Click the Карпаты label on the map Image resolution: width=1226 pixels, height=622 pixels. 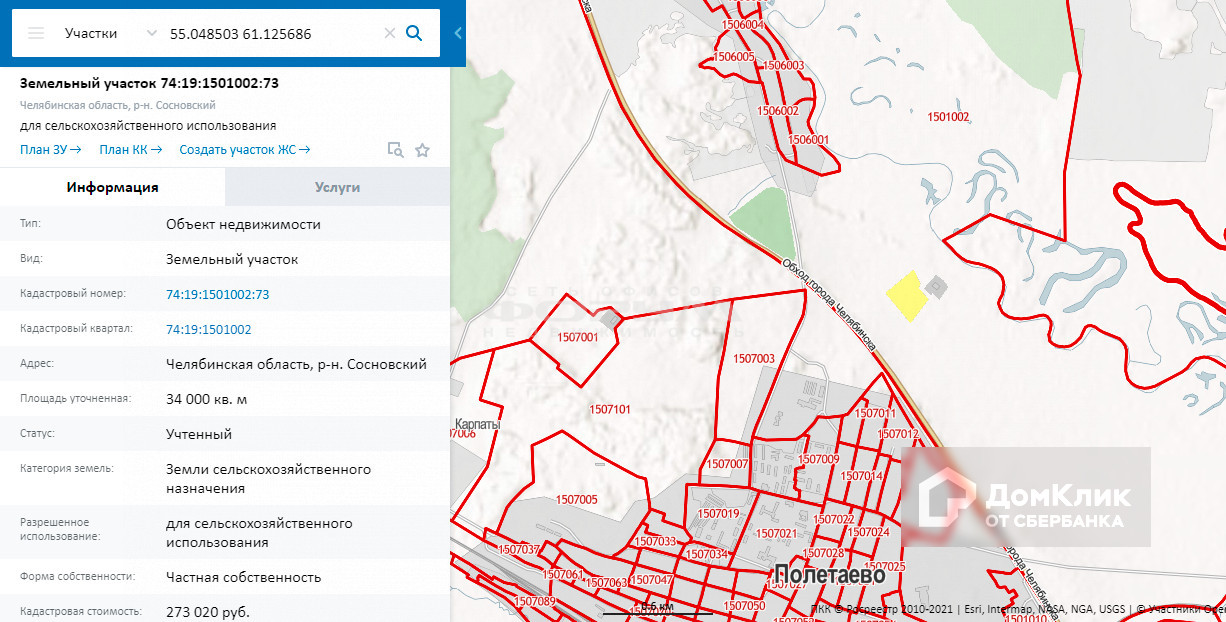click(x=477, y=424)
